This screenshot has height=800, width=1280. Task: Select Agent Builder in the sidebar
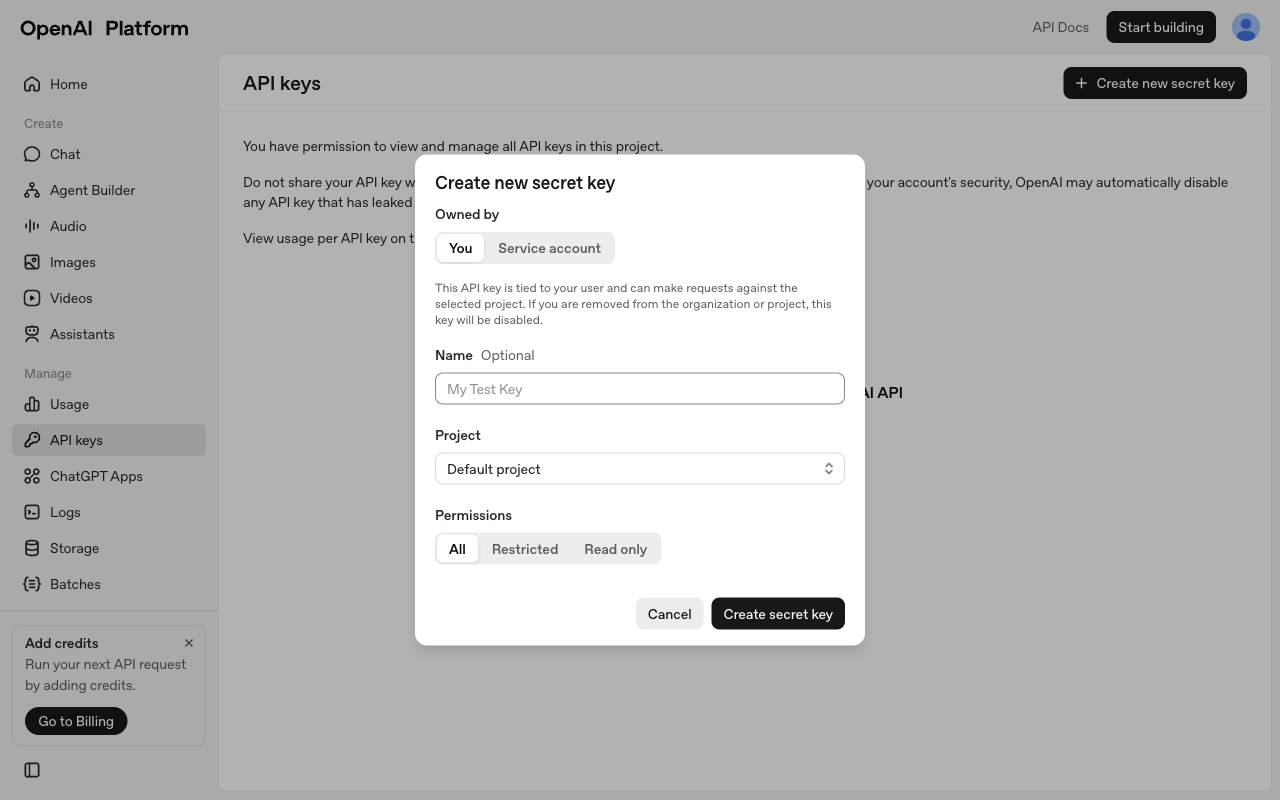point(92,190)
